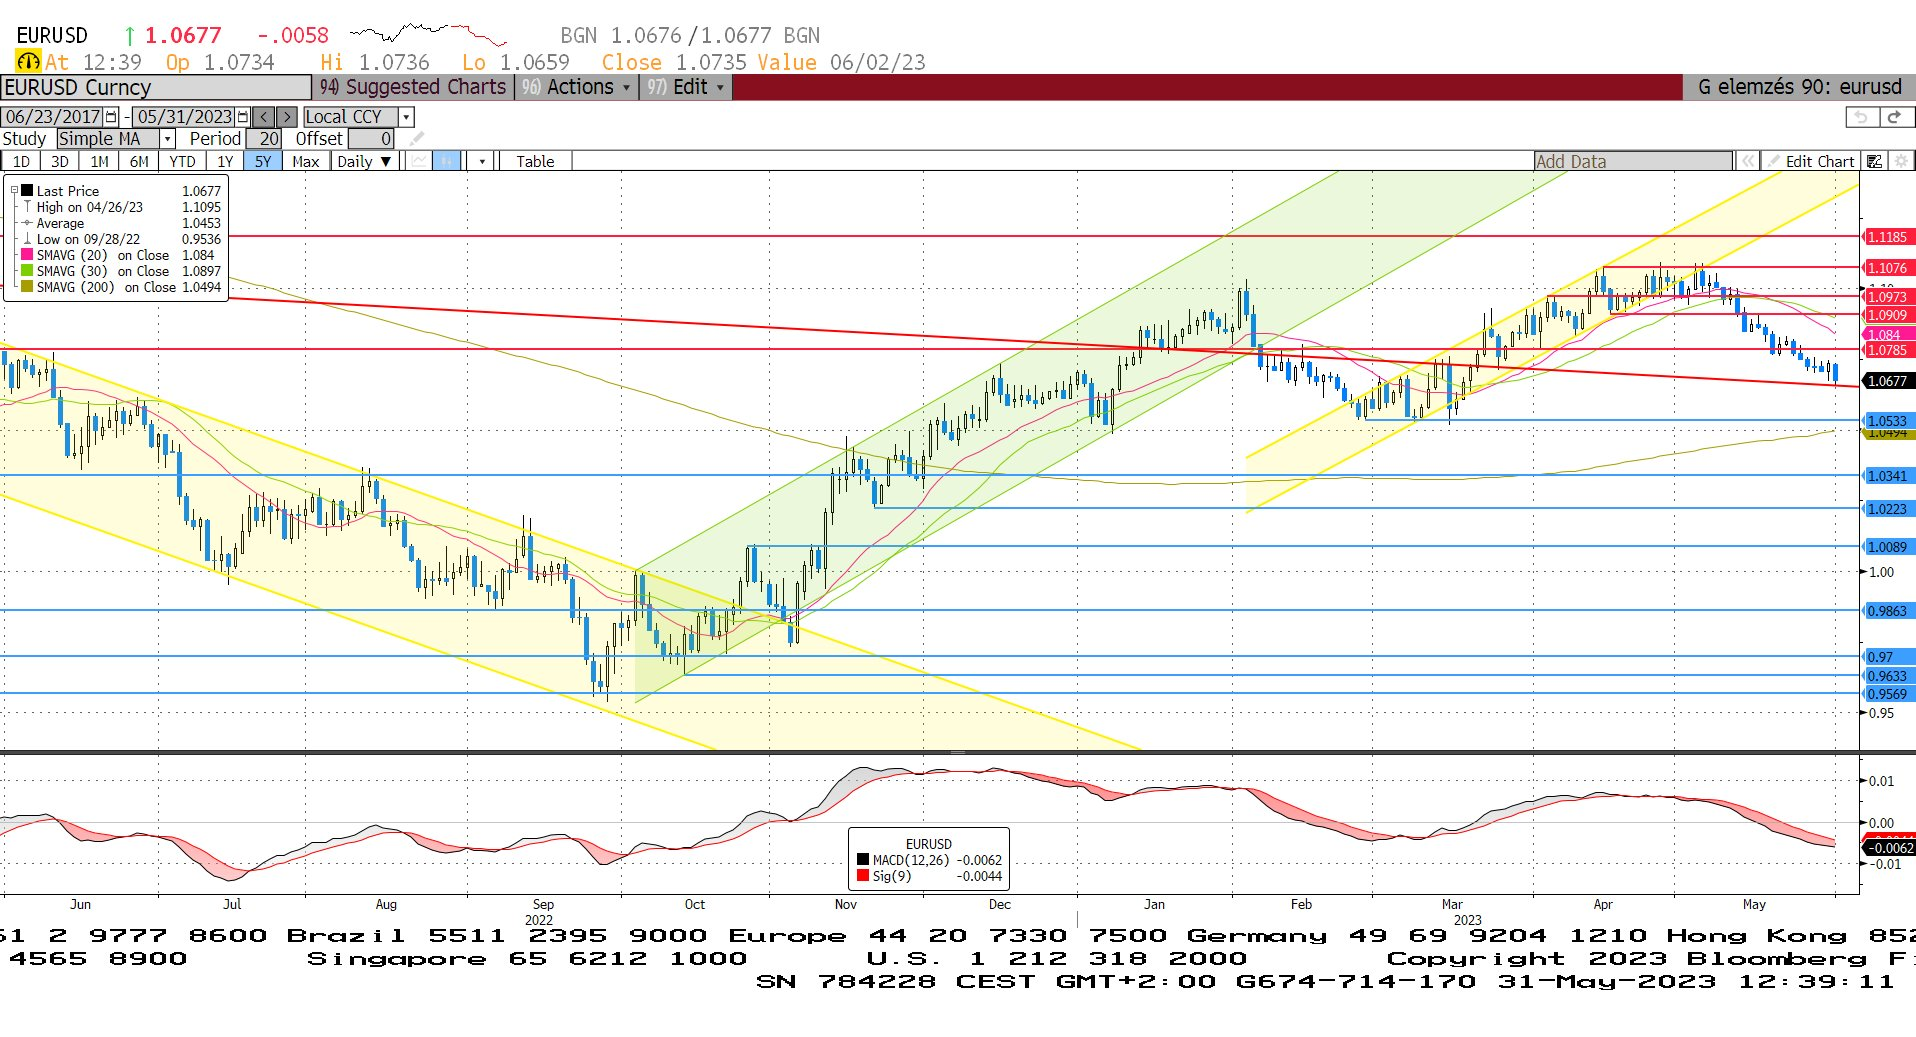Select the 5Y range tab
The image size is (1916, 1037).
pos(262,161)
